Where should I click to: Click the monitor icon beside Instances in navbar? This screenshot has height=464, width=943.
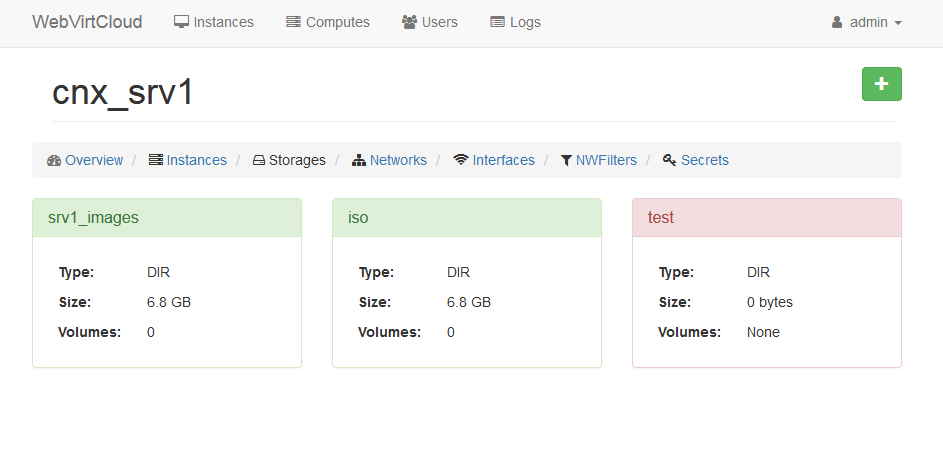(x=181, y=22)
